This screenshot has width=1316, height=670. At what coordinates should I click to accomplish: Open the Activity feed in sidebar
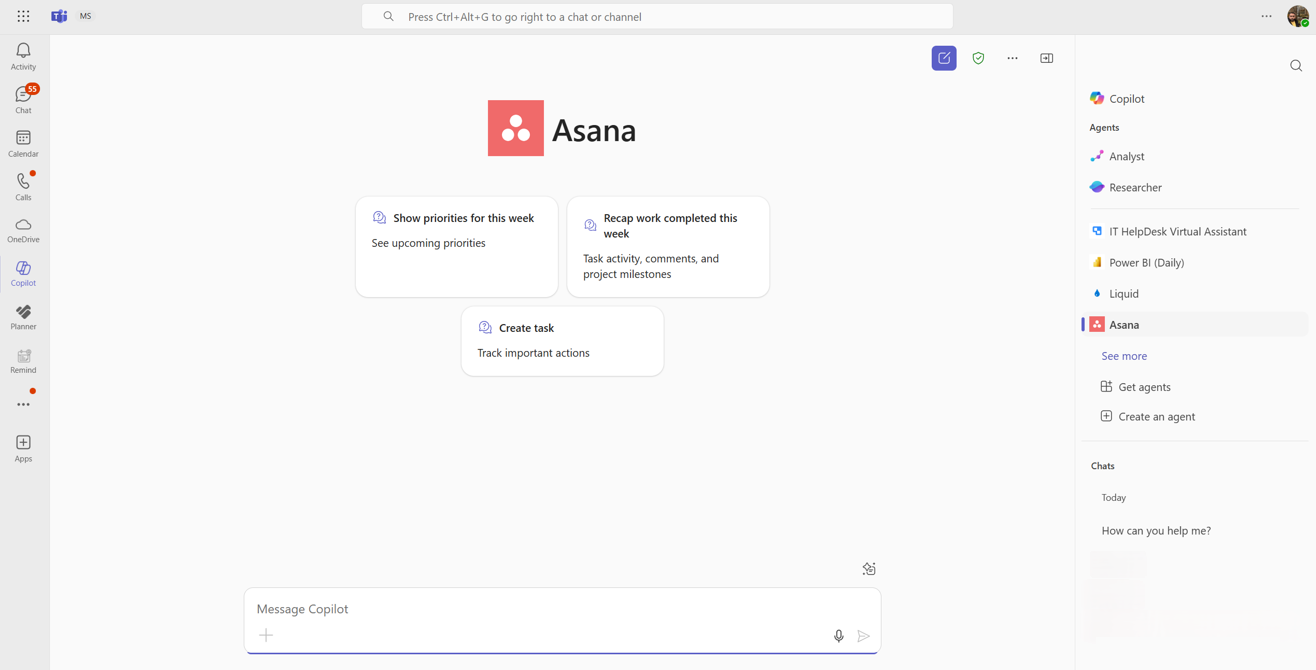click(23, 56)
